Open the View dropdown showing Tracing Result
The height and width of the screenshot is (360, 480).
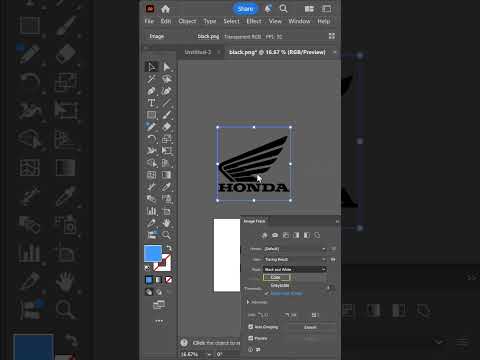coord(295,259)
